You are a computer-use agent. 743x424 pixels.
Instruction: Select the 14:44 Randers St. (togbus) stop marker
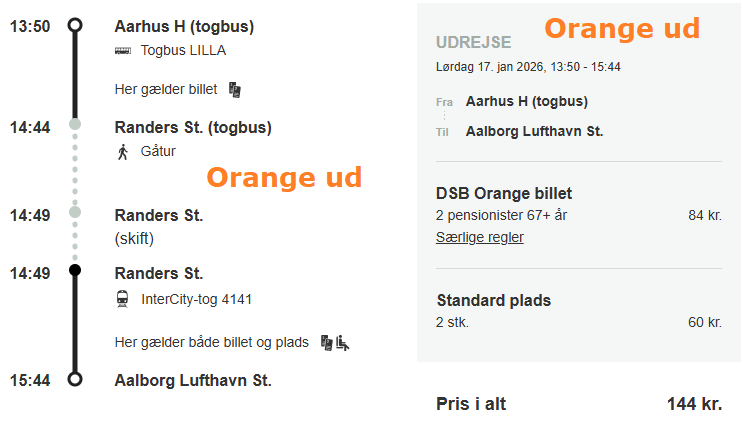pos(74,124)
